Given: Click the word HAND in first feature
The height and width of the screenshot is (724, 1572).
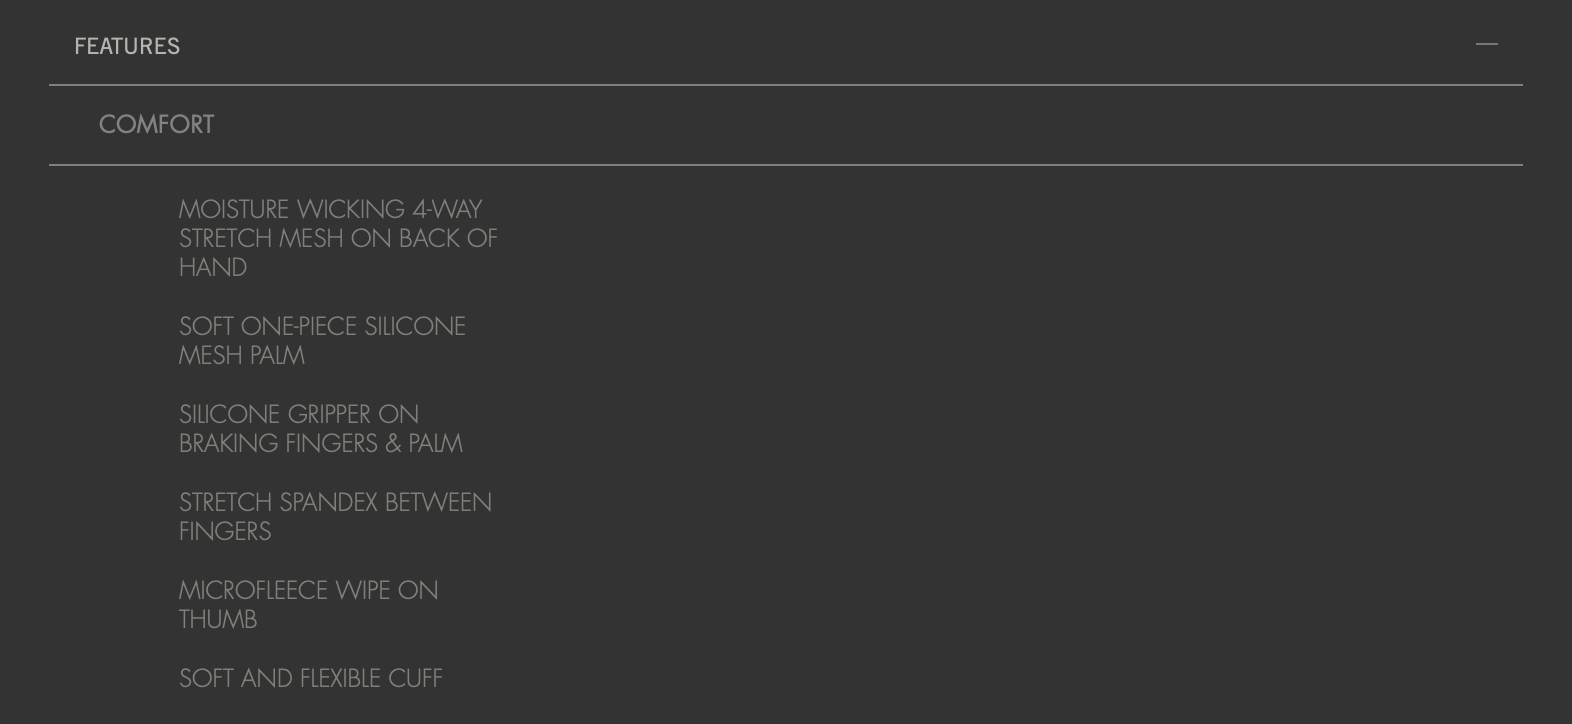Looking at the screenshot, I should click(x=213, y=268).
